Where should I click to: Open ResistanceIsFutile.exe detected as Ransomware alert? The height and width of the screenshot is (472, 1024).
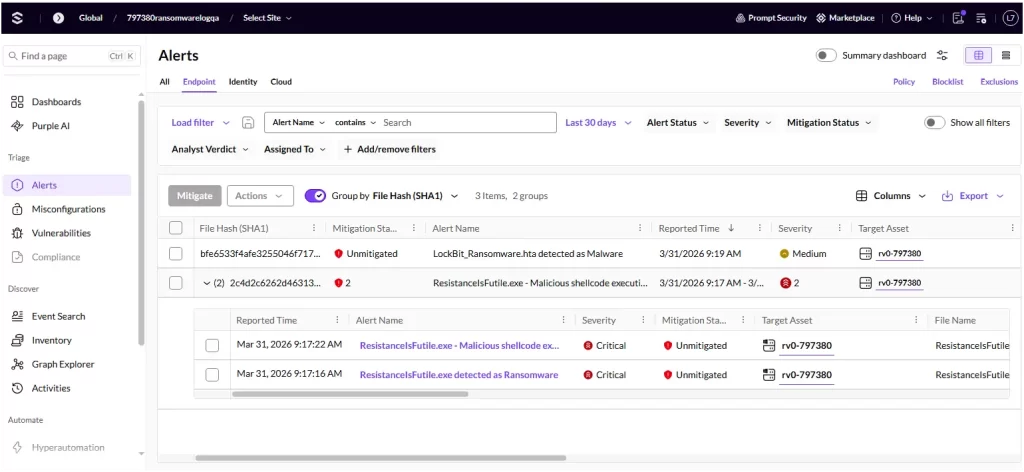click(x=459, y=375)
